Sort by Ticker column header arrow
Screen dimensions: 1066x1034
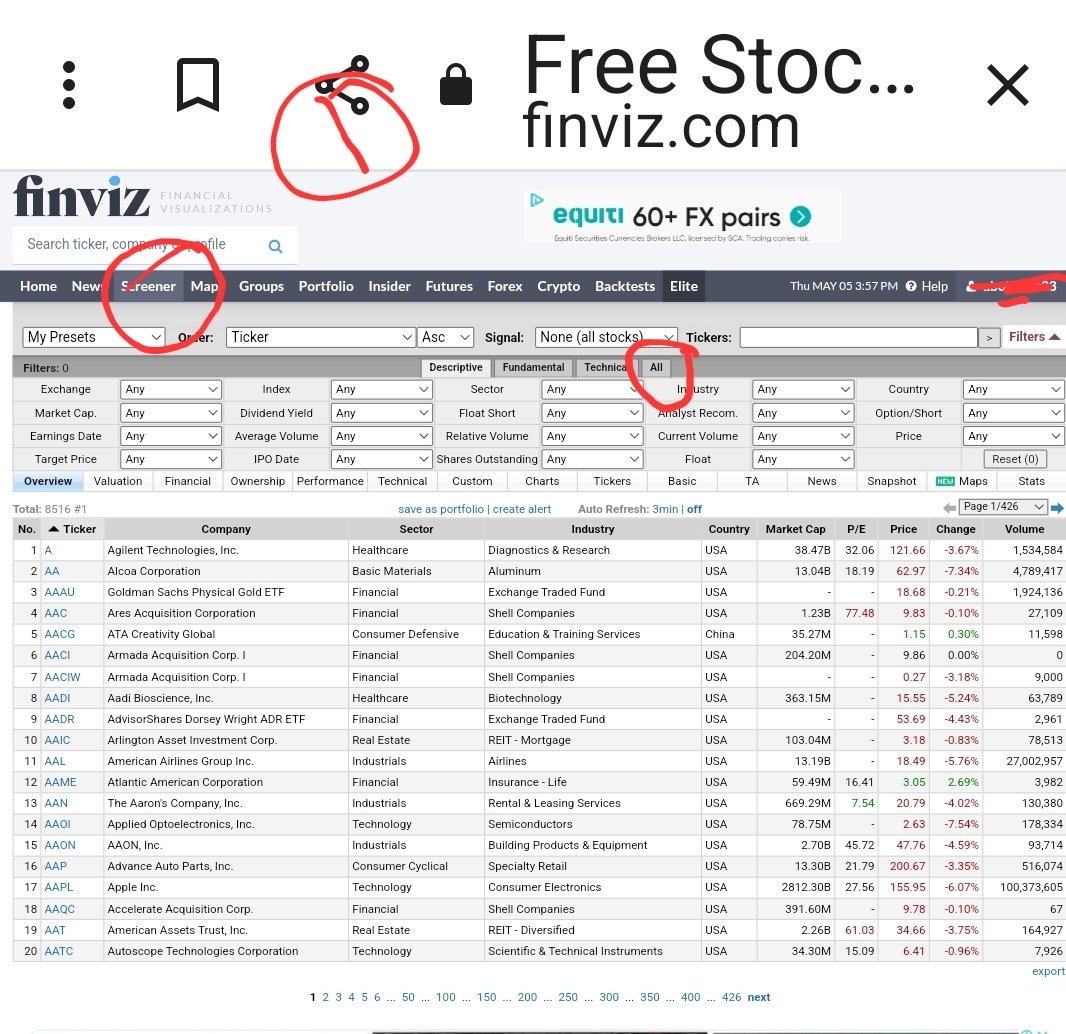[53, 529]
